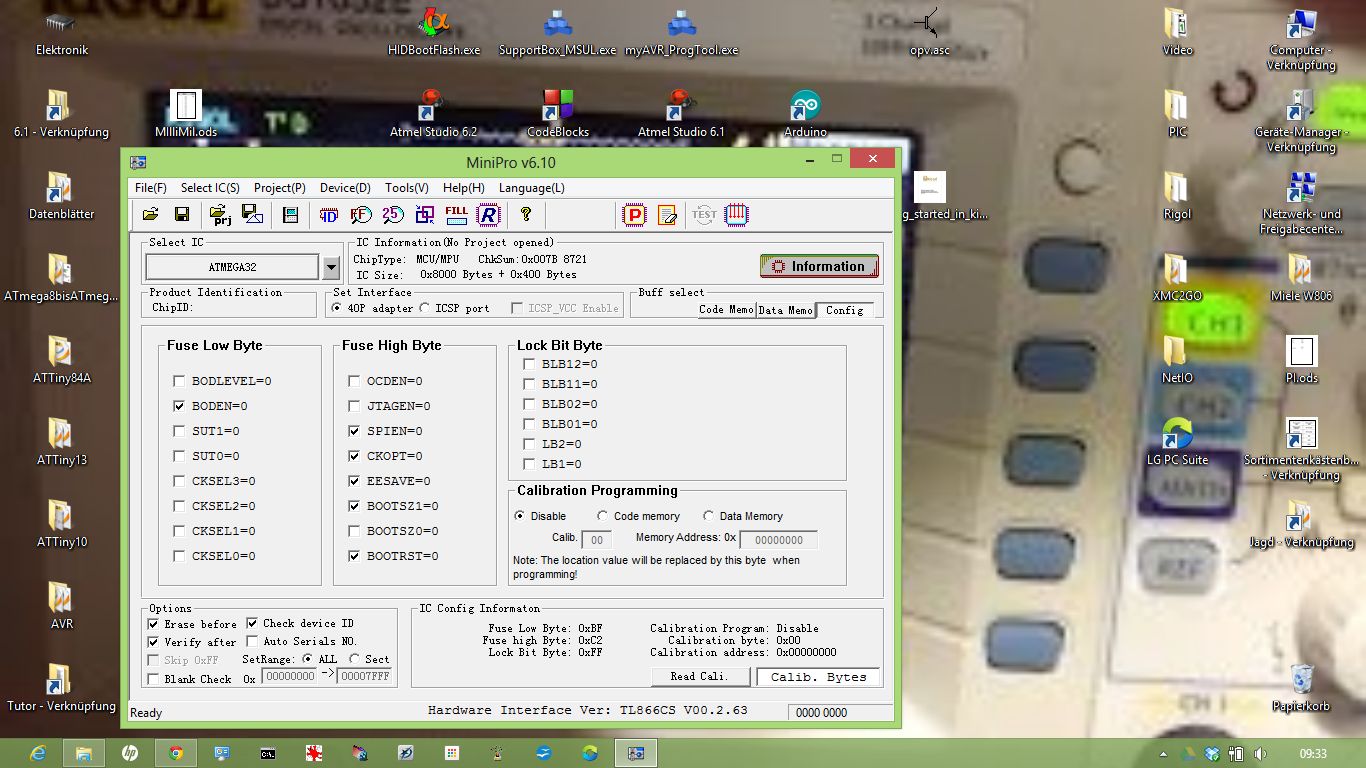Open project via the prj toolbar icon

220,214
